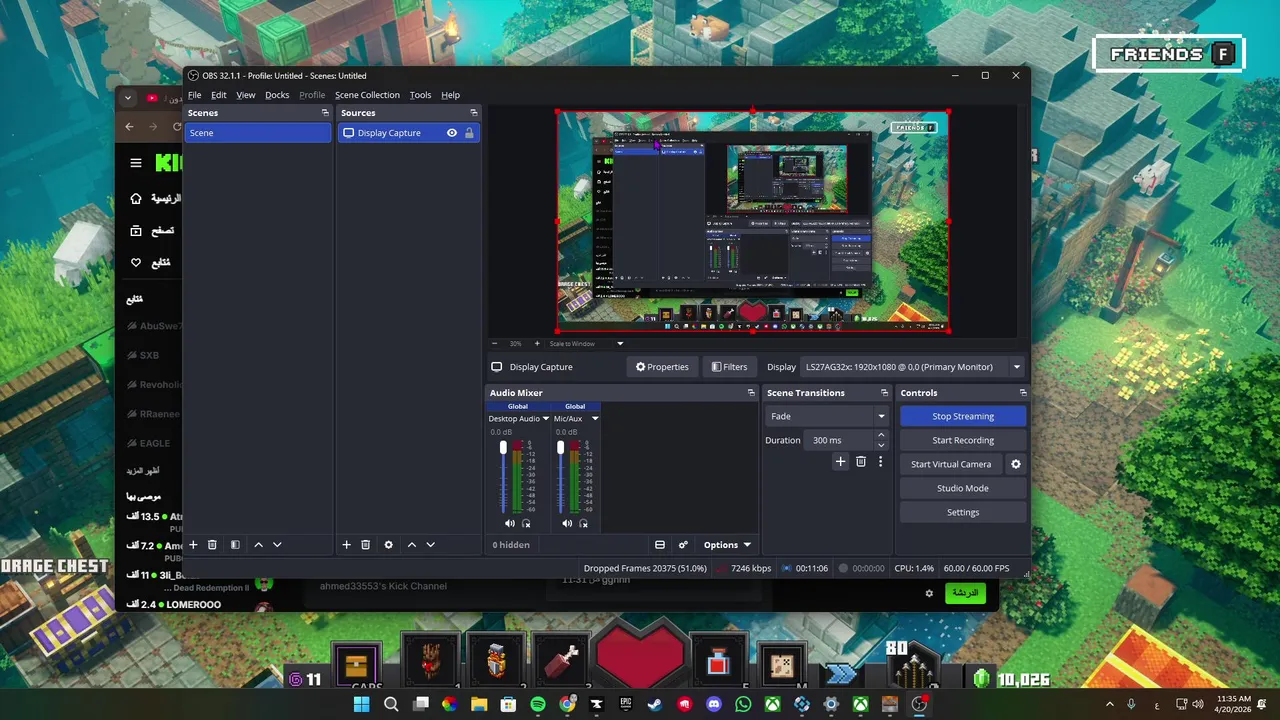
Task: Move scene up with Scenes panel arrow
Action: point(258,545)
